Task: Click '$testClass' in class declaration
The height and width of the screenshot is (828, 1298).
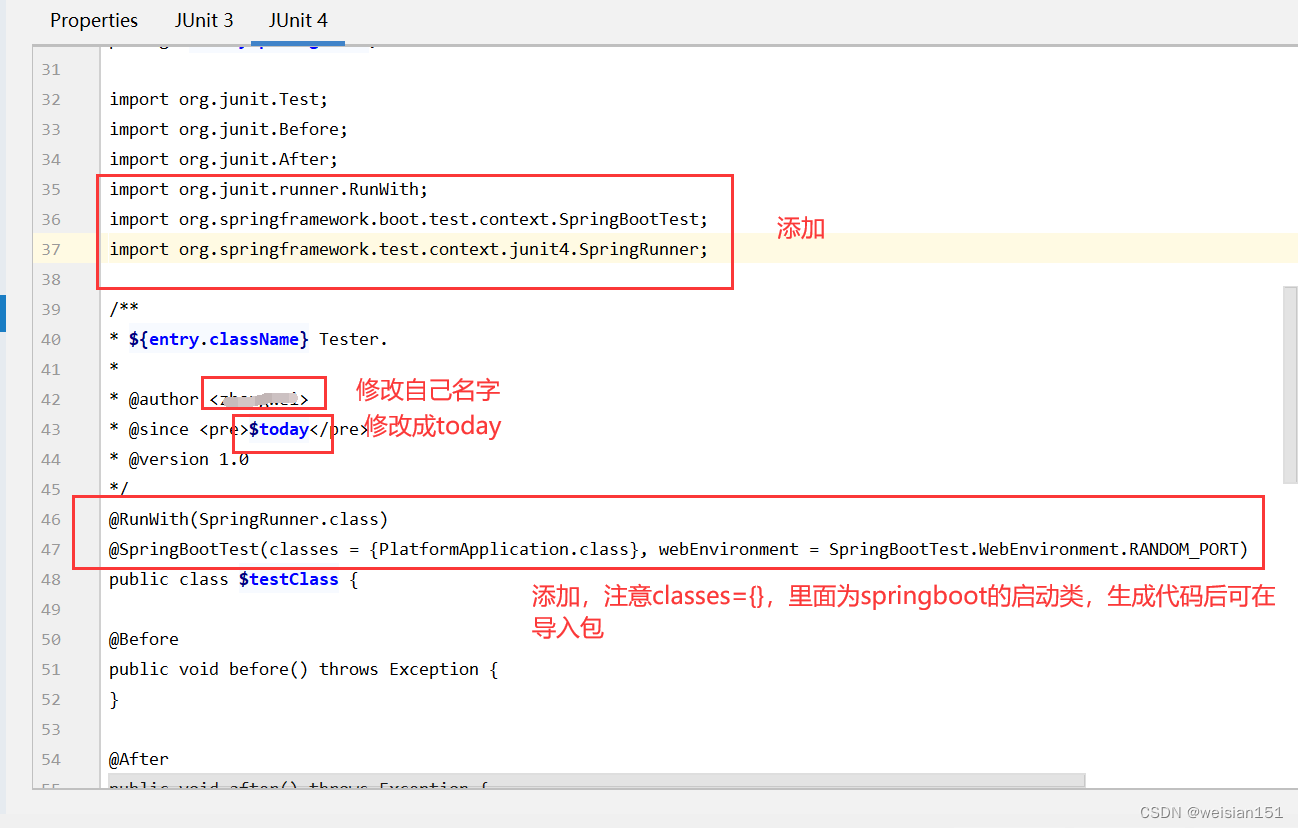Action: tap(289, 579)
